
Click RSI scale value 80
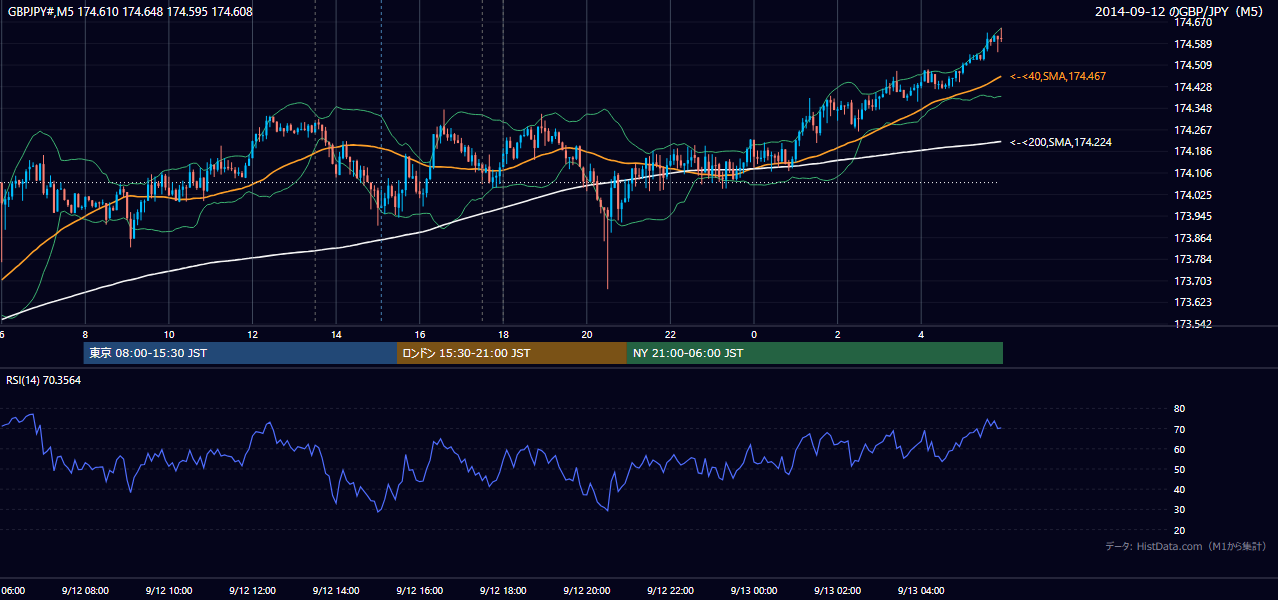tap(1180, 409)
